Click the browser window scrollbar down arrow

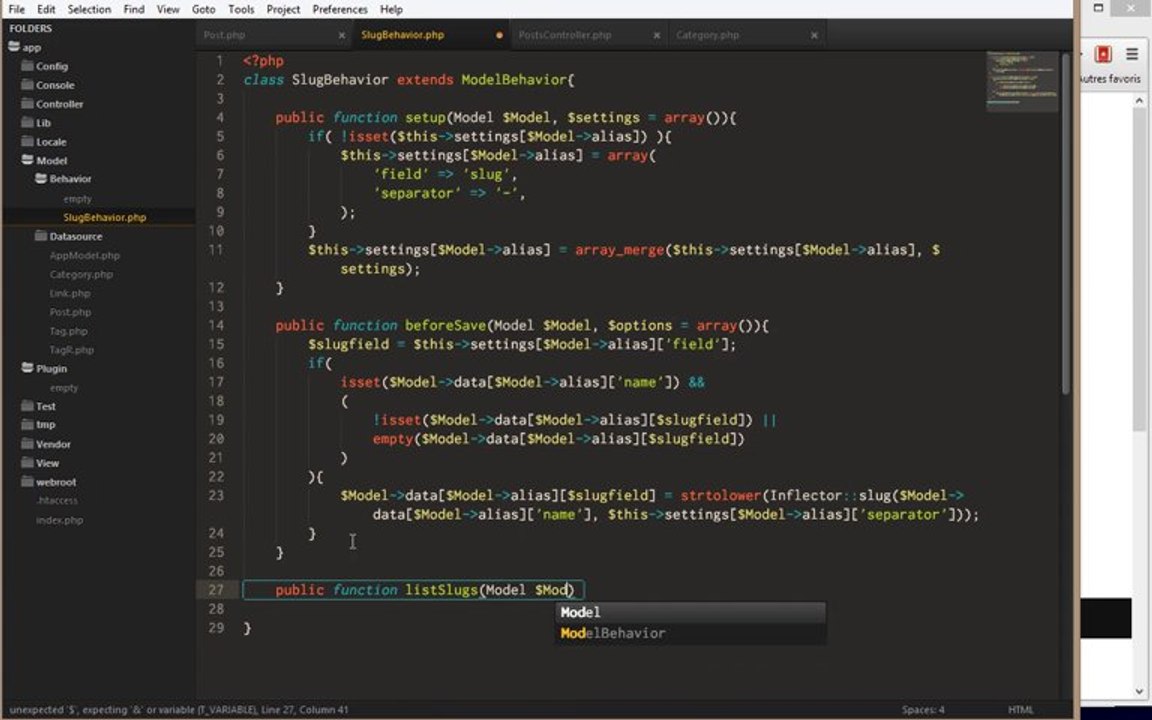coord(1140,691)
